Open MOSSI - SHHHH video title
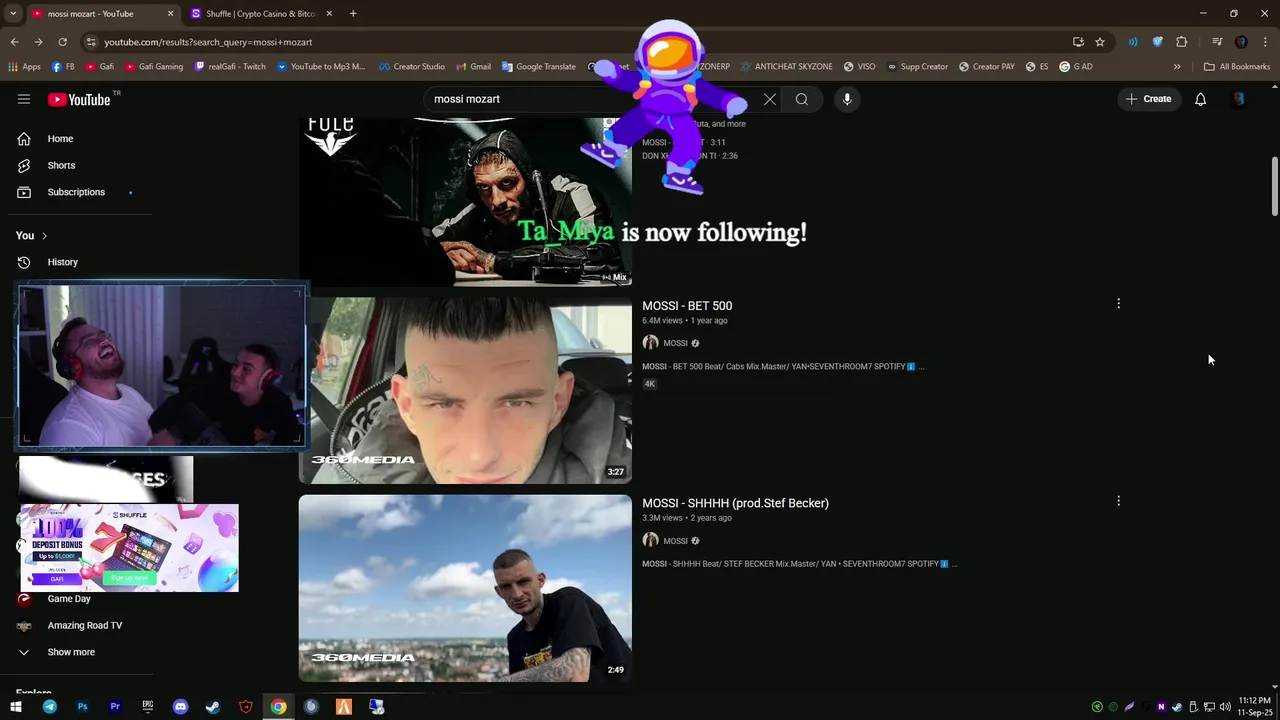This screenshot has height=720, width=1280. pyautogui.click(x=735, y=503)
